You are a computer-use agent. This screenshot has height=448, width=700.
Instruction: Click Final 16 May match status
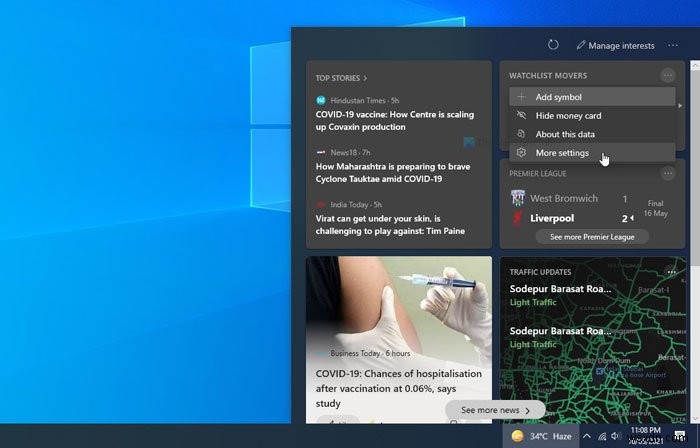pos(655,208)
